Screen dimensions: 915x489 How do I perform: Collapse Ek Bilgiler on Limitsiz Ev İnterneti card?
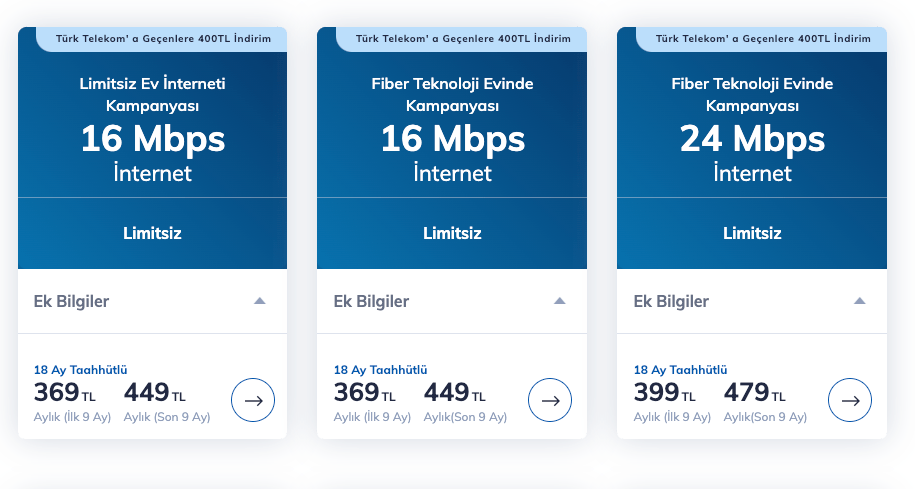point(259,301)
